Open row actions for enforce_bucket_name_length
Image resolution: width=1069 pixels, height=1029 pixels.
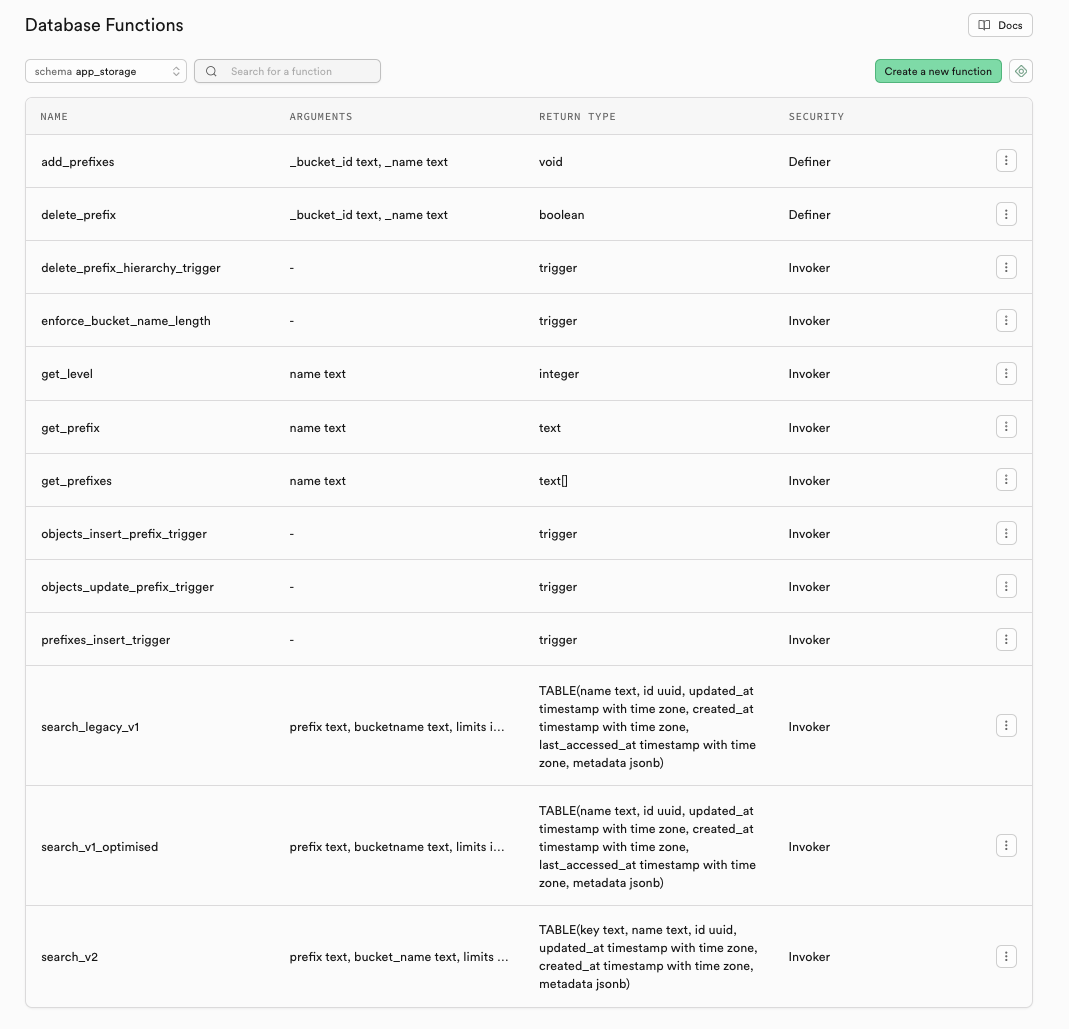(x=1006, y=320)
